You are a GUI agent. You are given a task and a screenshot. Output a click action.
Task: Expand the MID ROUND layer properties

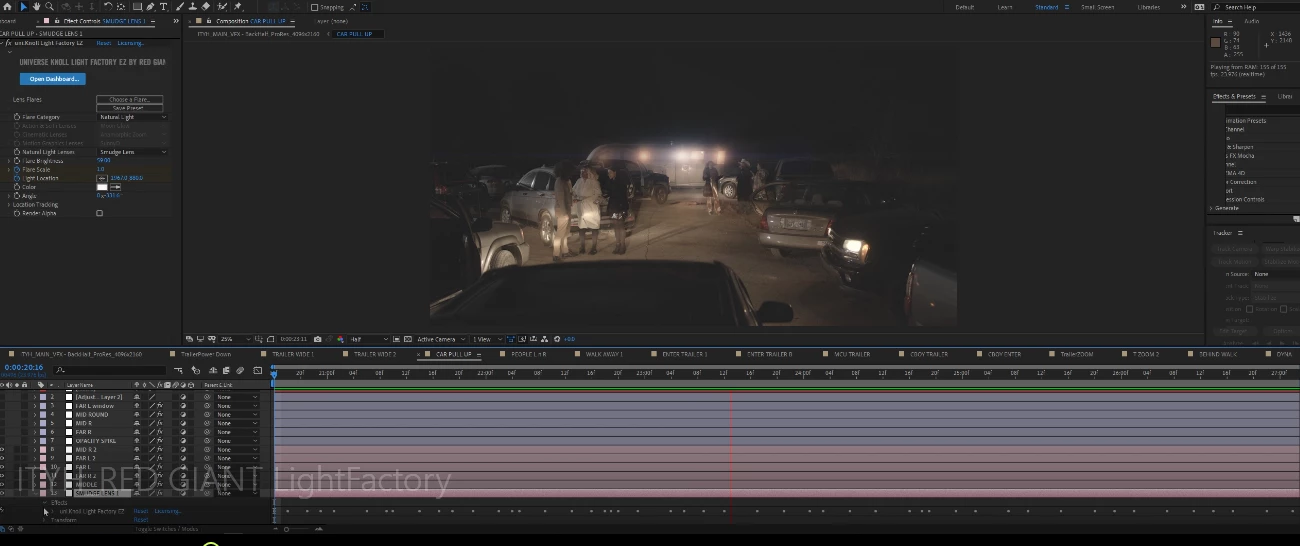click(x=35, y=414)
